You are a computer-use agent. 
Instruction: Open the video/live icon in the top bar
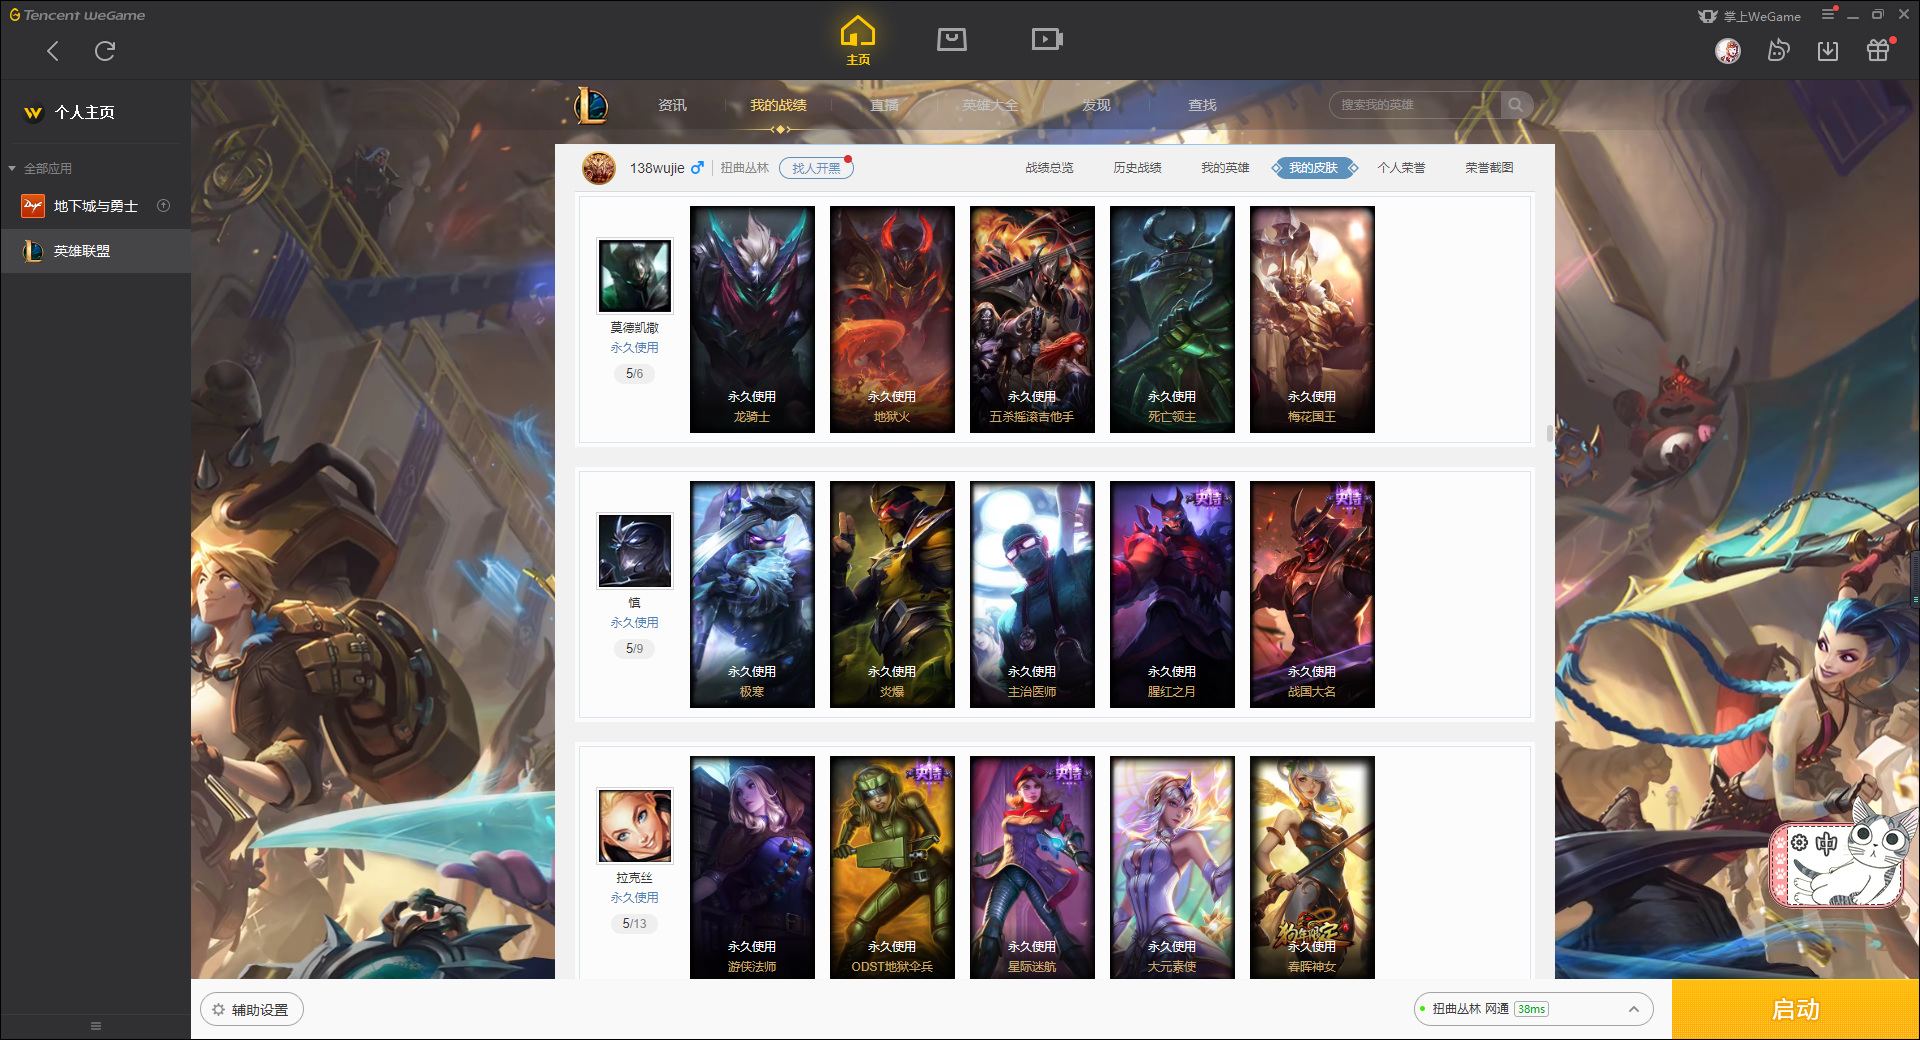tap(1047, 39)
